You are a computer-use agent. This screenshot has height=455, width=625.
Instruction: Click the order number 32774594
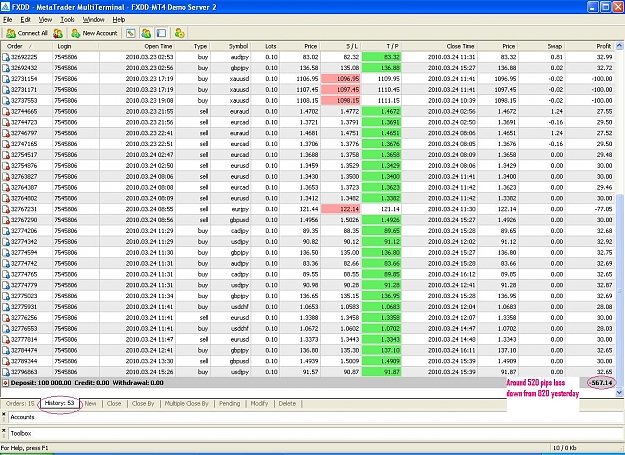click(24, 253)
